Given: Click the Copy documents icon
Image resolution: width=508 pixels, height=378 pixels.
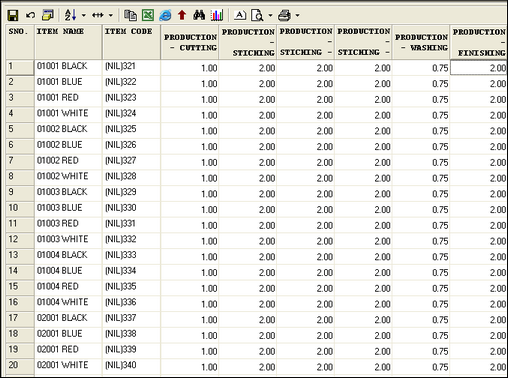Looking at the screenshot, I should [130, 15].
